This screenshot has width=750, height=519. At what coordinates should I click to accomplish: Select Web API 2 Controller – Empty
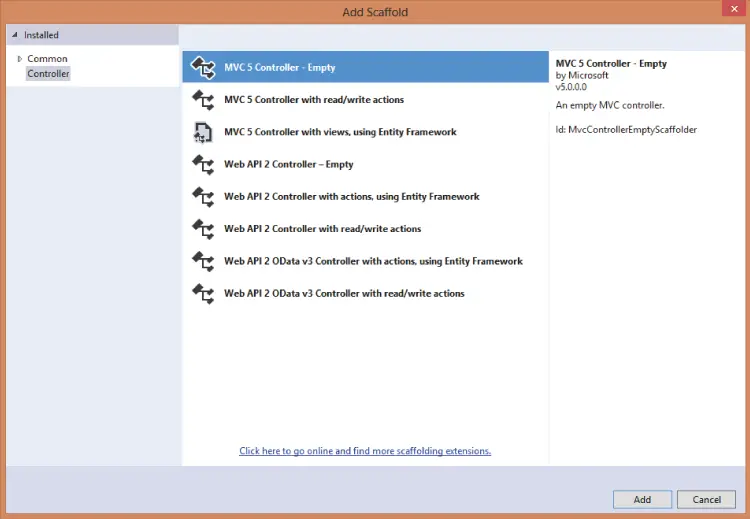[365, 164]
